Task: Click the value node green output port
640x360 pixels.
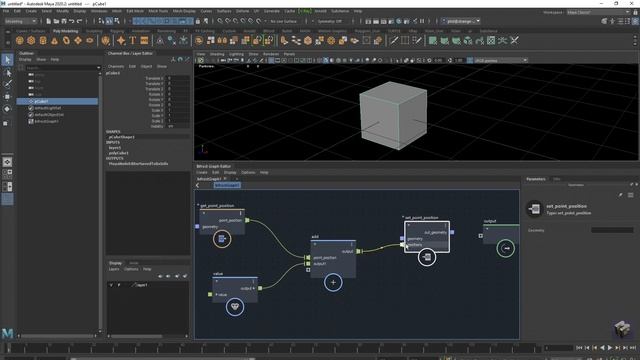Action: click(260, 288)
